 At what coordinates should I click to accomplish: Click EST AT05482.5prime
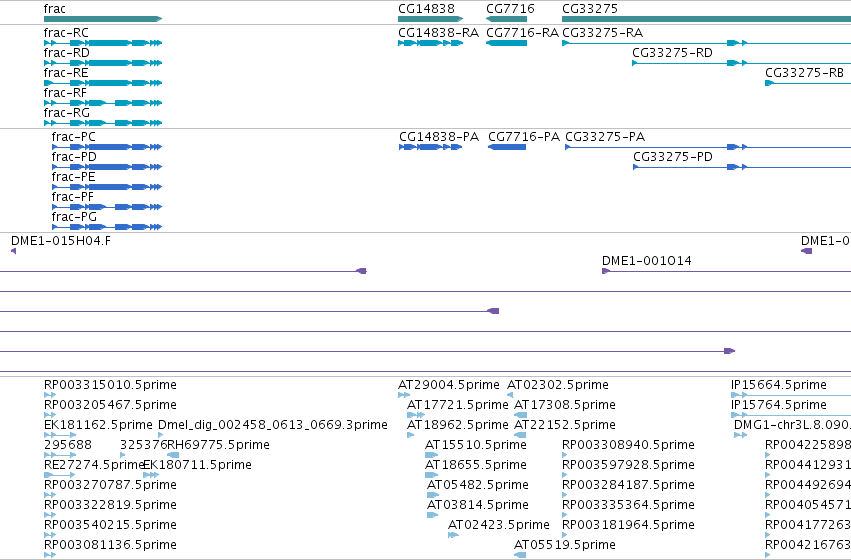433,495
